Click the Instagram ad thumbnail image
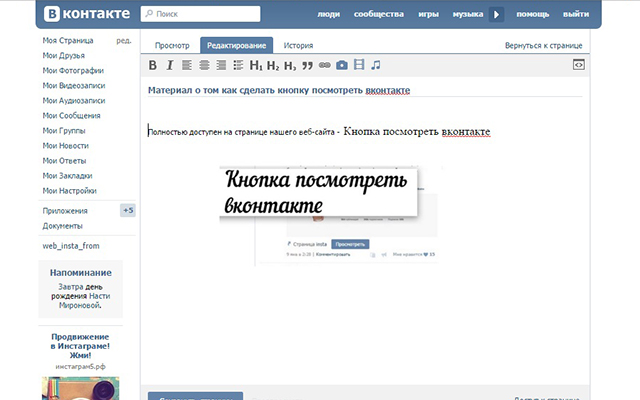The width and height of the screenshot is (640, 400). (80, 388)
